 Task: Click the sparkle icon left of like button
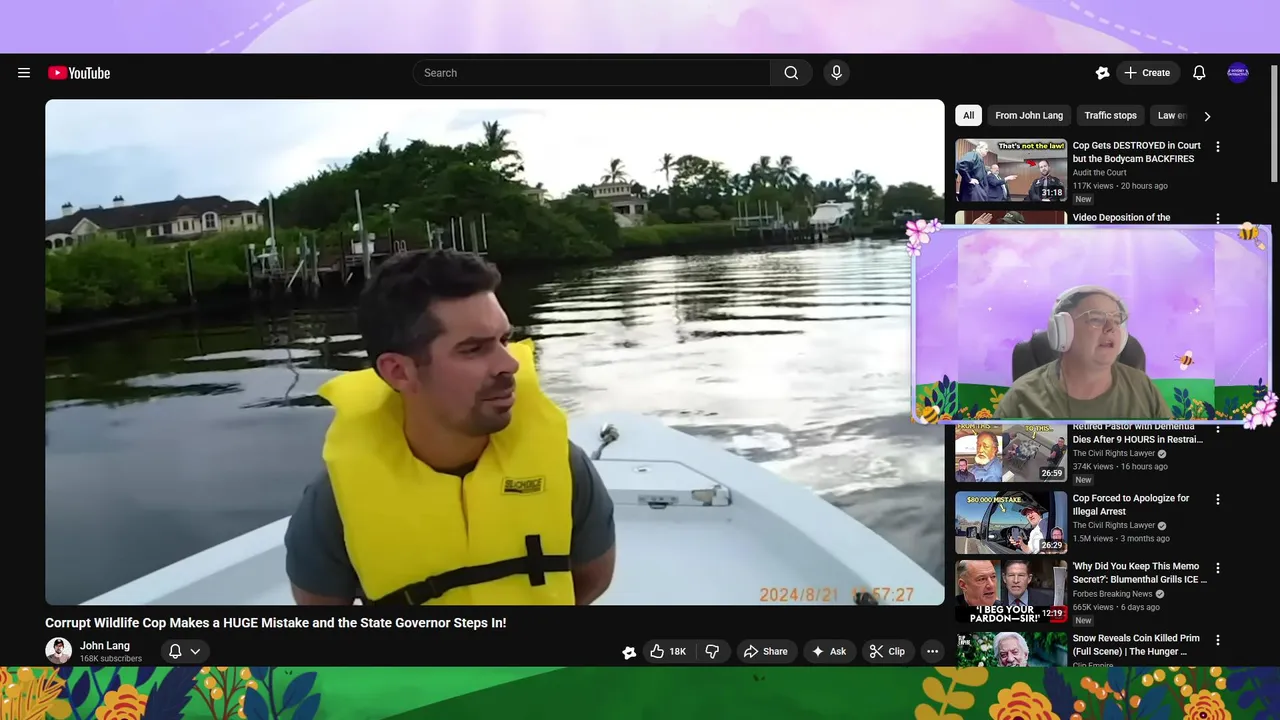(x=629, y=652)
